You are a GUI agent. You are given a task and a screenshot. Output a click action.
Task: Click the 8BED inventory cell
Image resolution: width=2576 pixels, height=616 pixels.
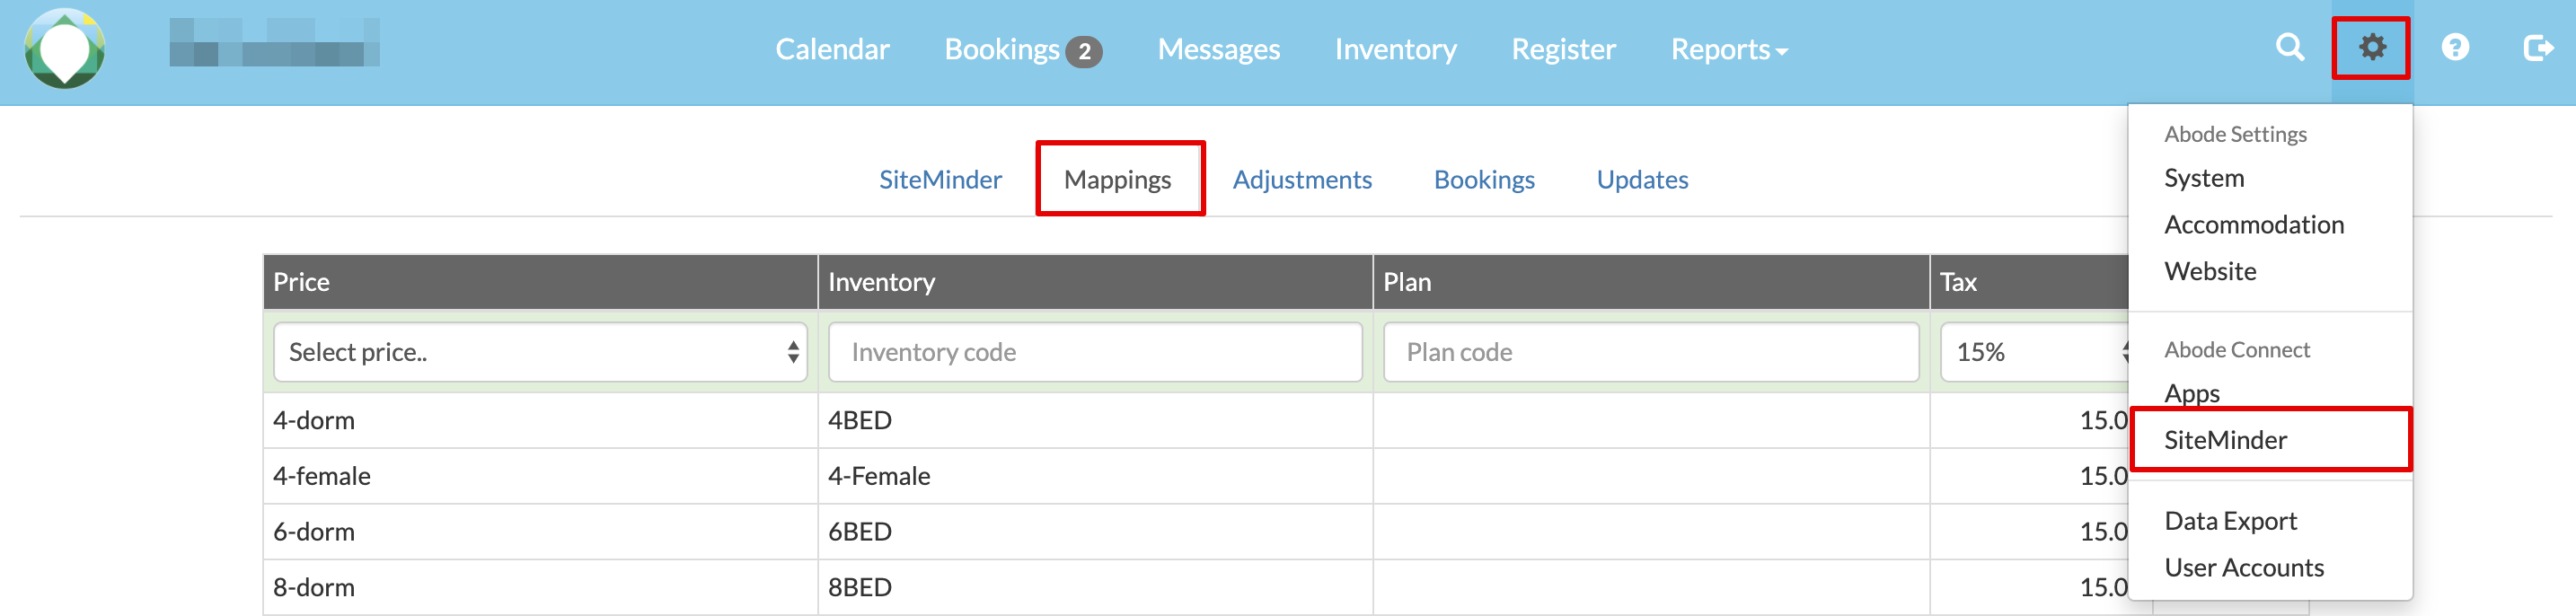[x=1095, y=587]
